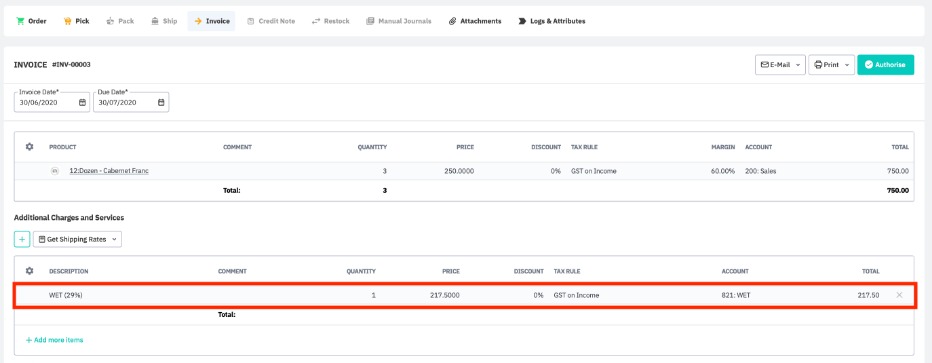Expand the E-Mail dropdown

tap(780, 65)
